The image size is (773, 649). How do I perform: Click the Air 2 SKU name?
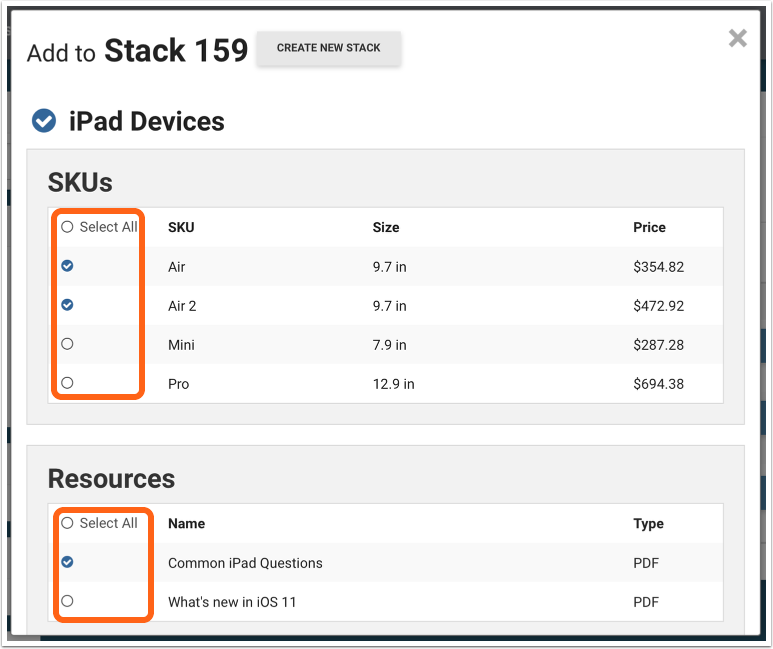182,306
